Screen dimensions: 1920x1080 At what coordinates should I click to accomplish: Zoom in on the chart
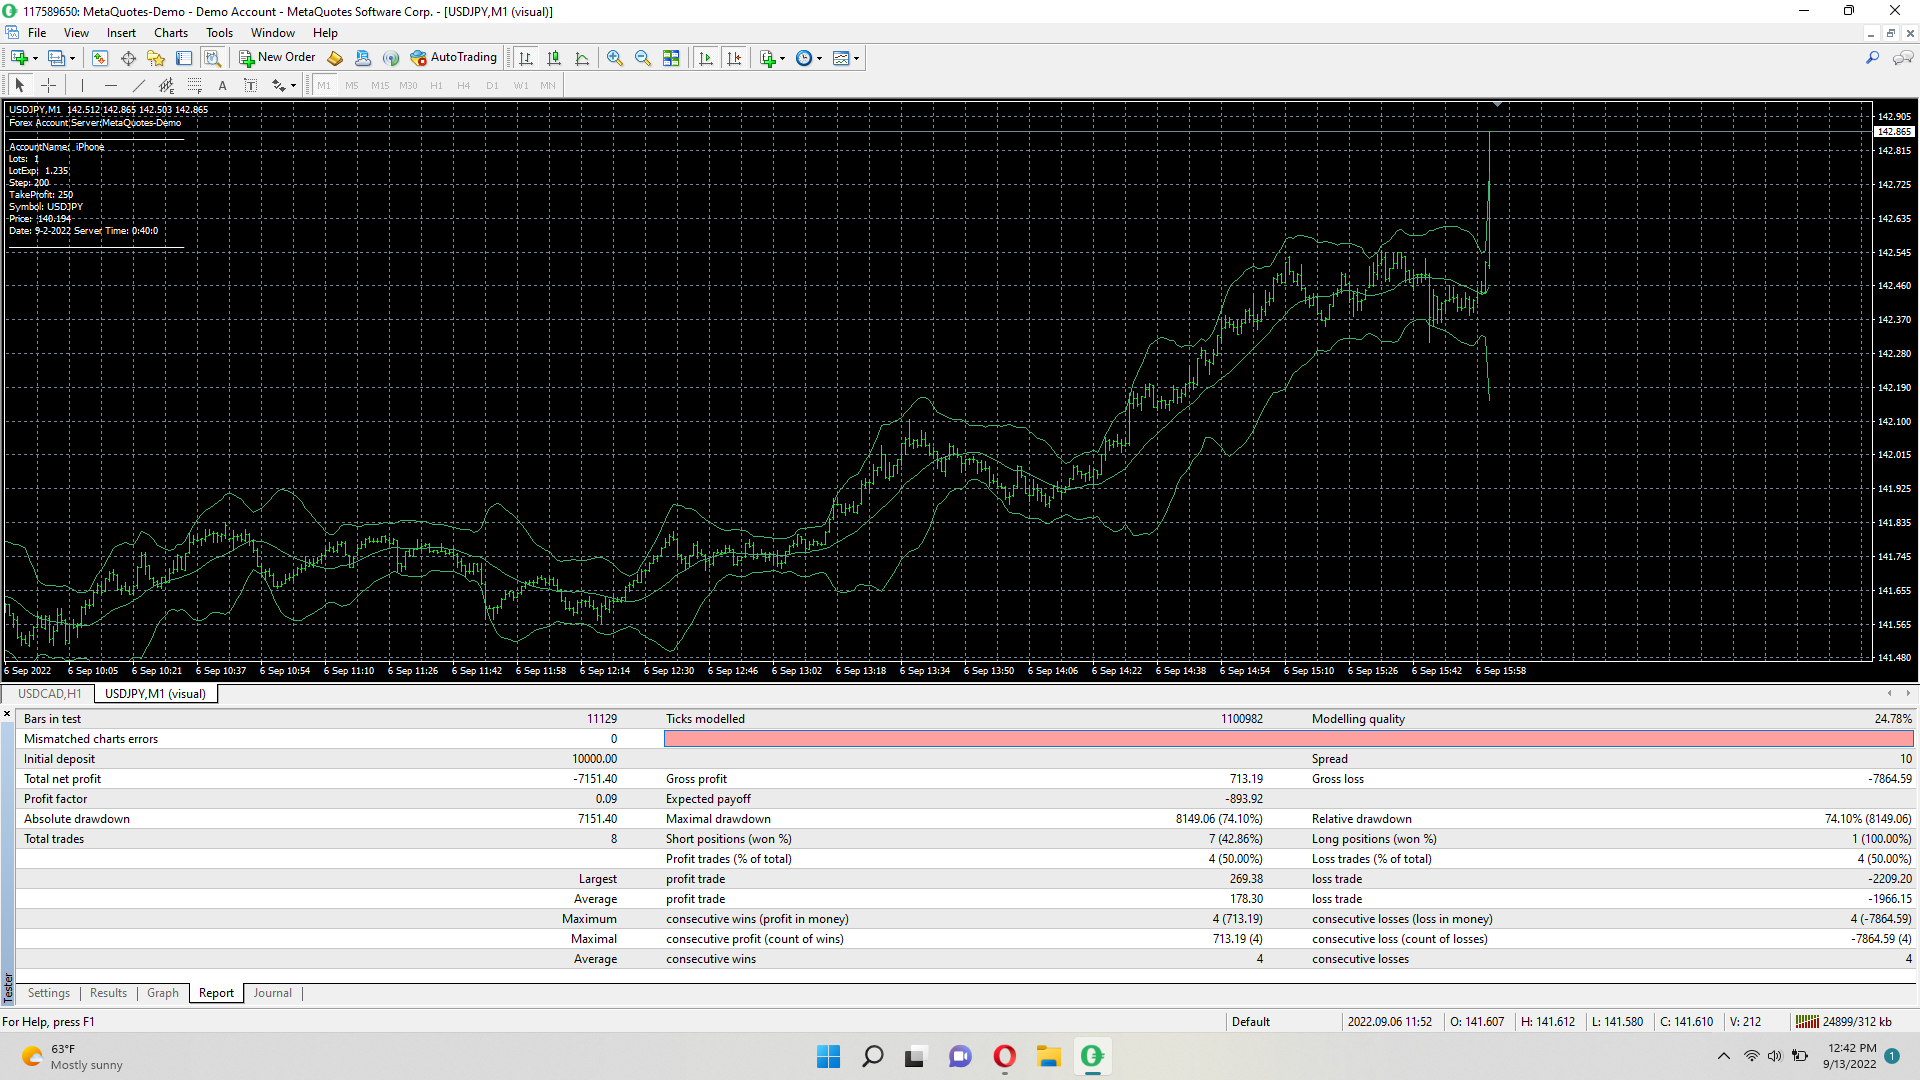point(615,58)
